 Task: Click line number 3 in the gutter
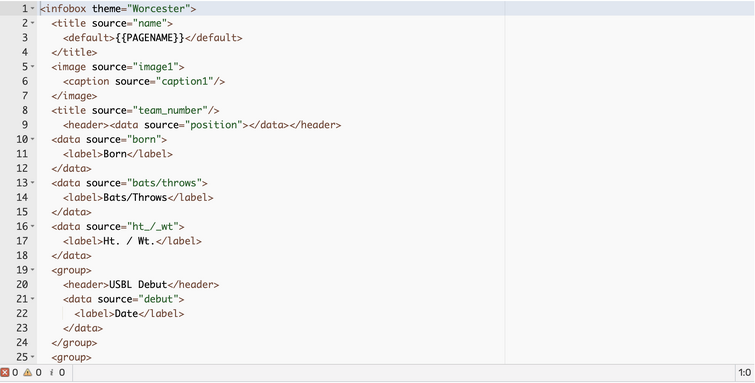(x=25, y=38)
